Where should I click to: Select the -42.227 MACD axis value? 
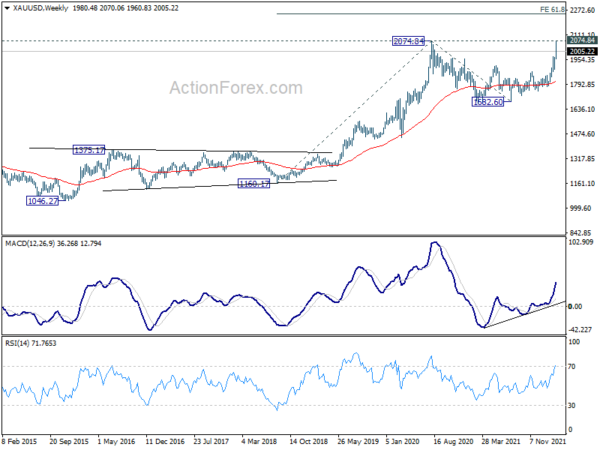pyautogui.click(x=580, y=331)
